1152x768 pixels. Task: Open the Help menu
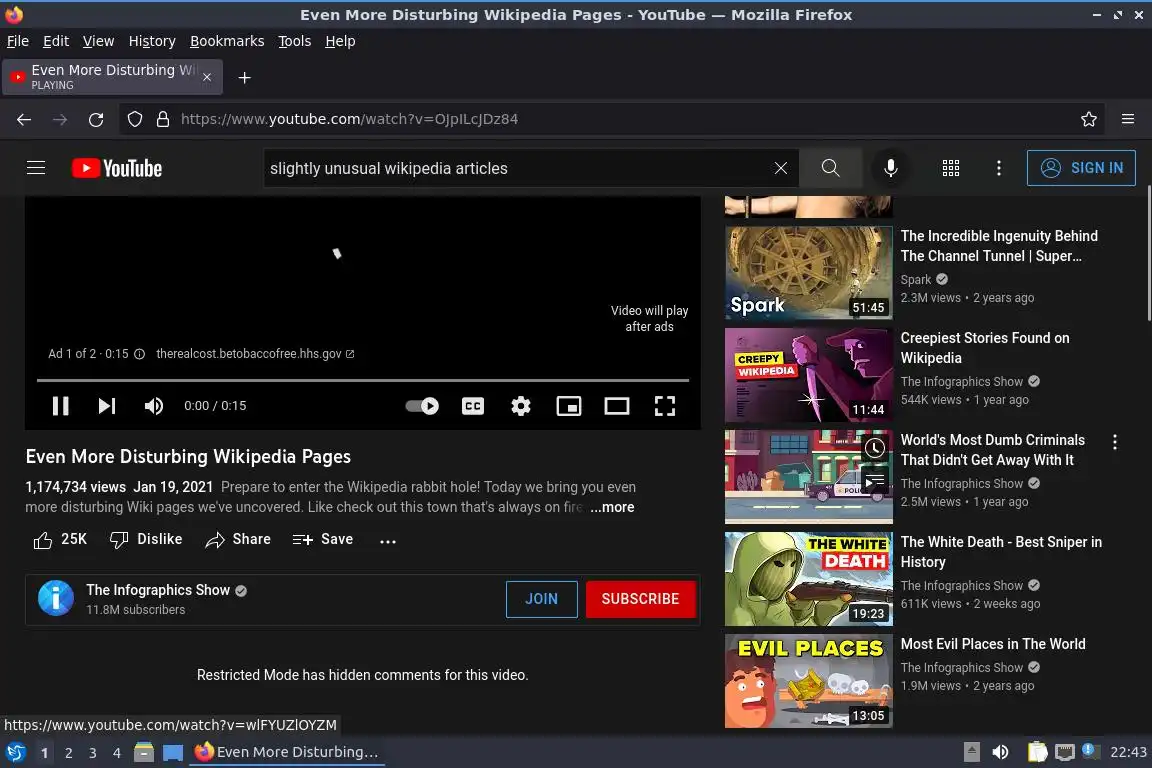[340, 41]
